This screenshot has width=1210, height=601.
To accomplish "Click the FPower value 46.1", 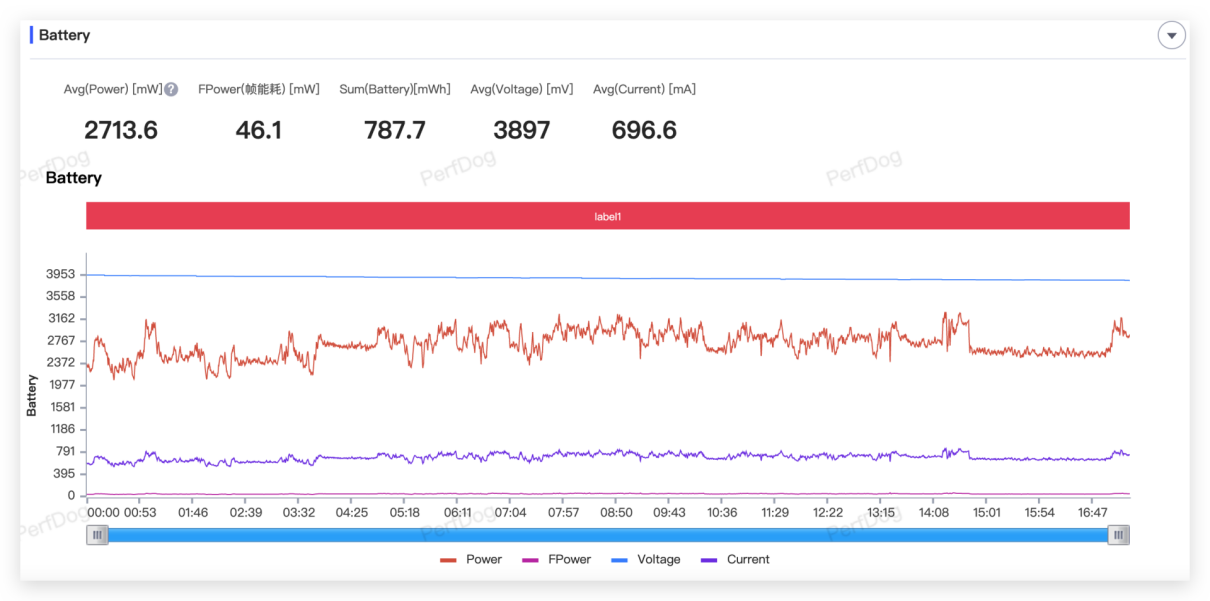I will [259, 130].
